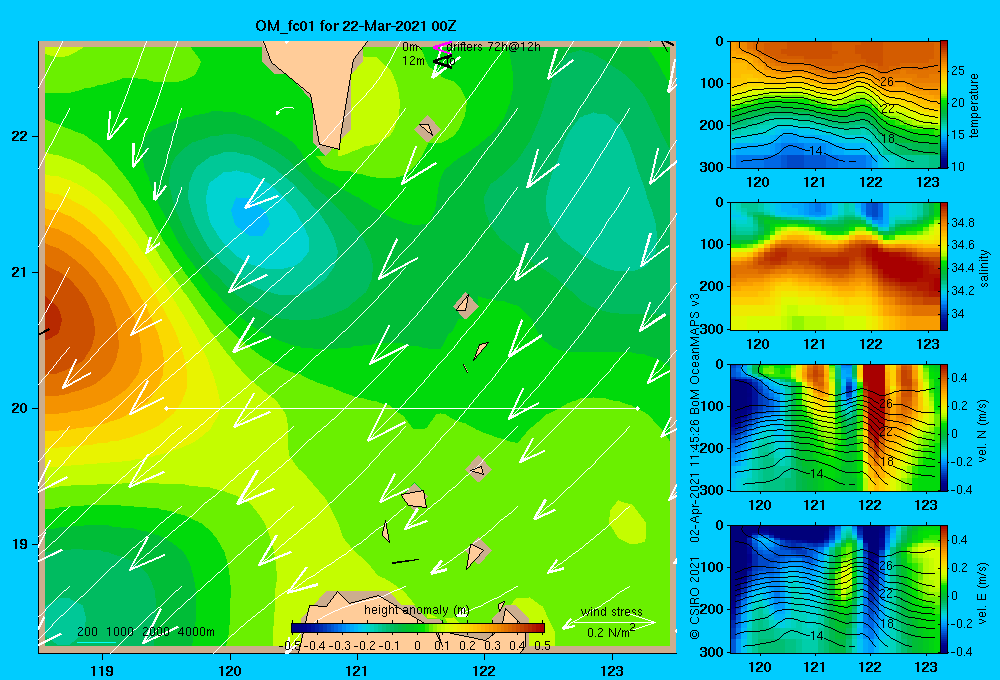Screen dimensions: 1000x680
Task: Open the vel. N section panel
Action: [x=835, y=427]
